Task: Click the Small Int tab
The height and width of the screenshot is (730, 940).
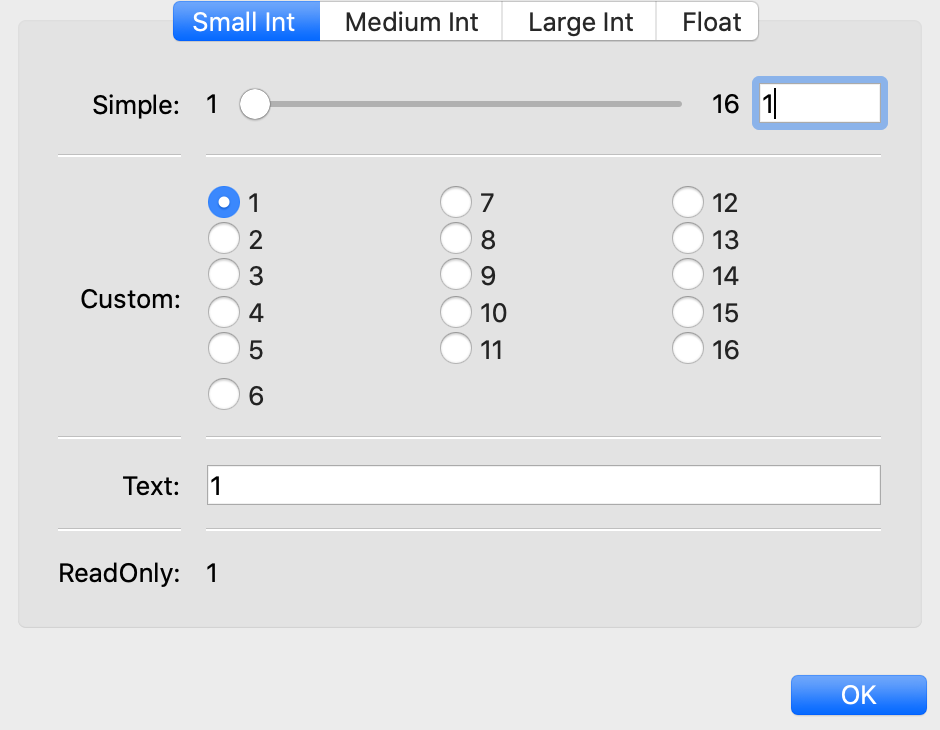Action: [245, 22]
